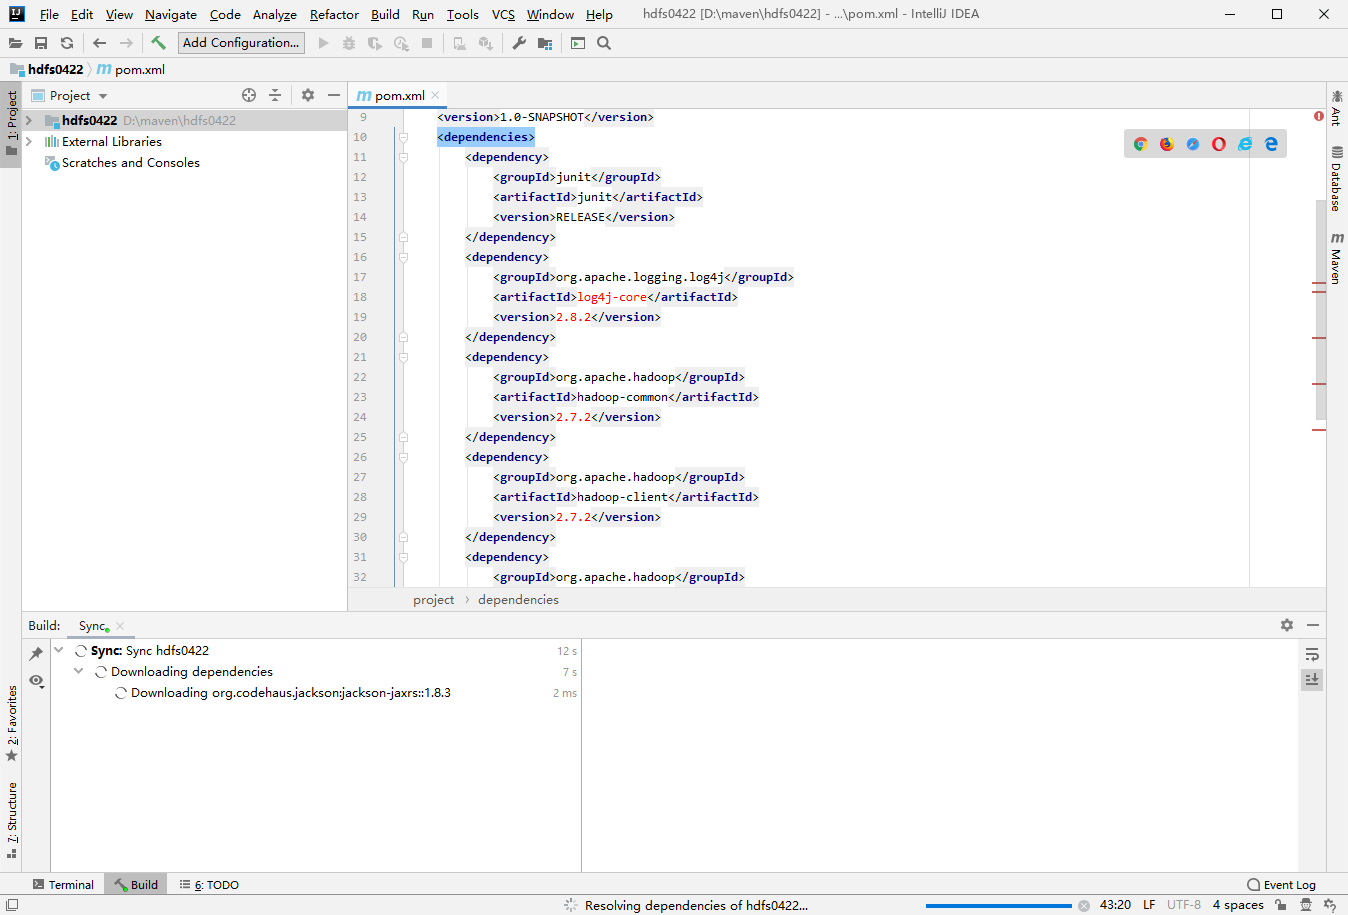Open in Safari browser icon

click(x=1193, y=144)
